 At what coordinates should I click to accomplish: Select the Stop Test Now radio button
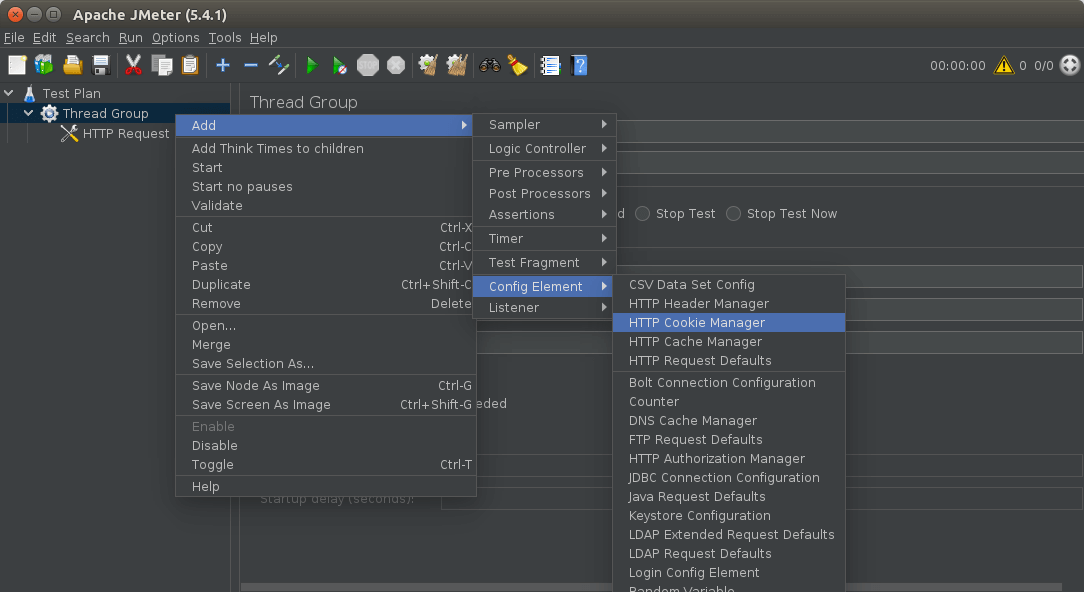tap(734, 214)
